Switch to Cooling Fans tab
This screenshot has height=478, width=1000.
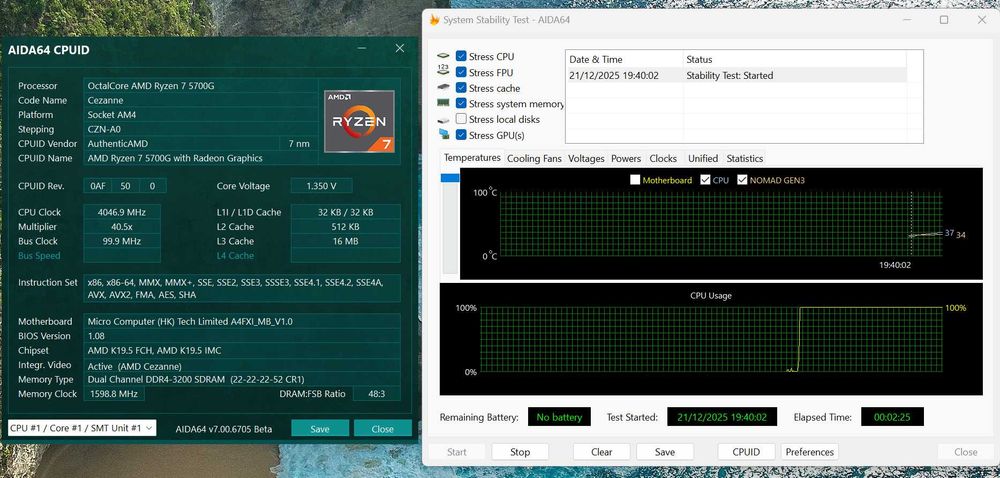pyautogui.click(x=534, y=158)
